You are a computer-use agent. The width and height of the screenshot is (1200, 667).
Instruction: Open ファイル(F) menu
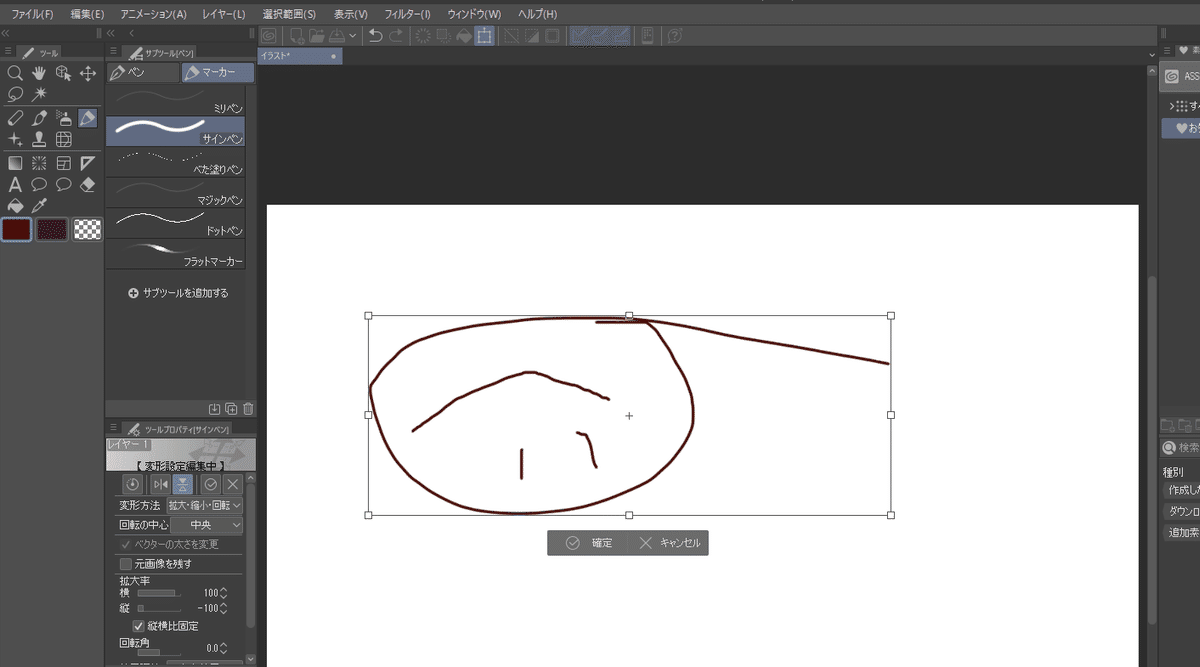32,14
